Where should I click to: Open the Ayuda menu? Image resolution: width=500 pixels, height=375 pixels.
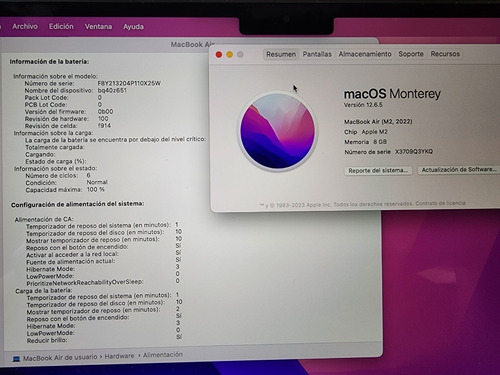[x=133, y=27]
